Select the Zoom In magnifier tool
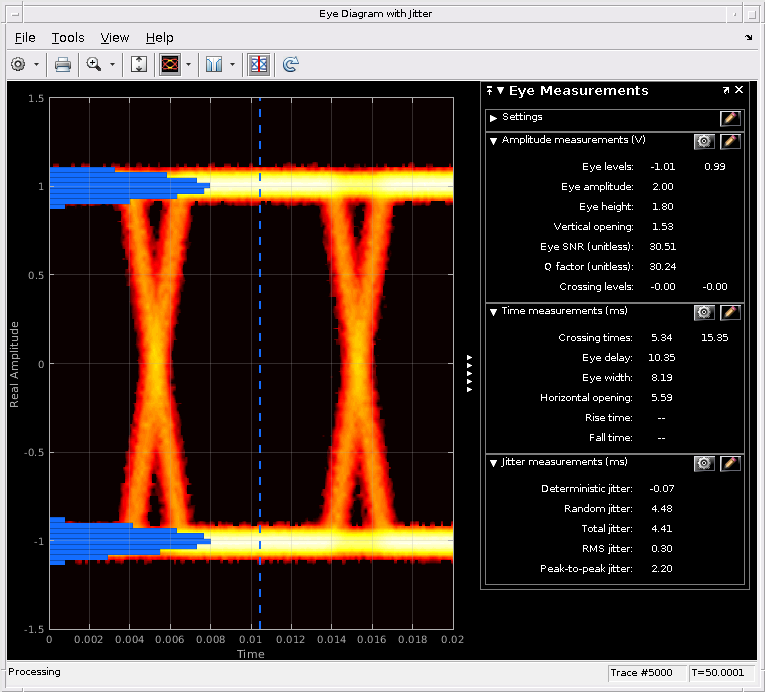Image resolution: width=765 pixels, height=692 pixels. pyautogui.click(x=94, y=64)
